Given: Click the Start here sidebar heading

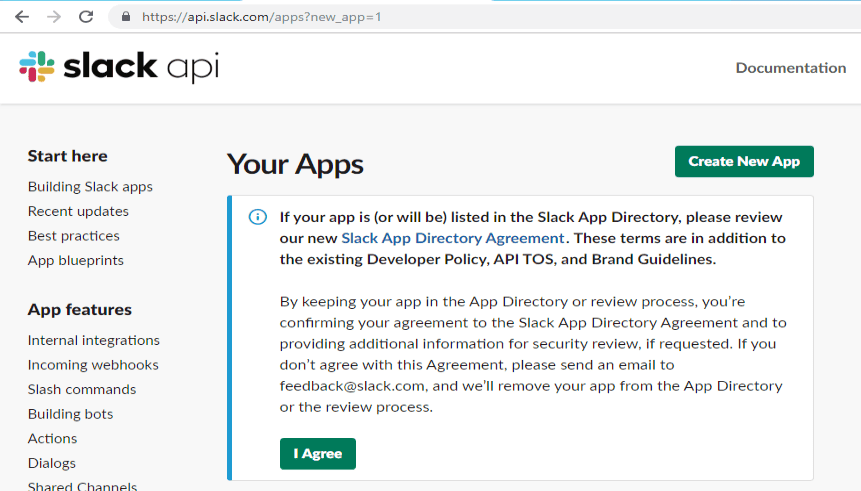Looking at the screenshot, I should (x=68, y=156).
